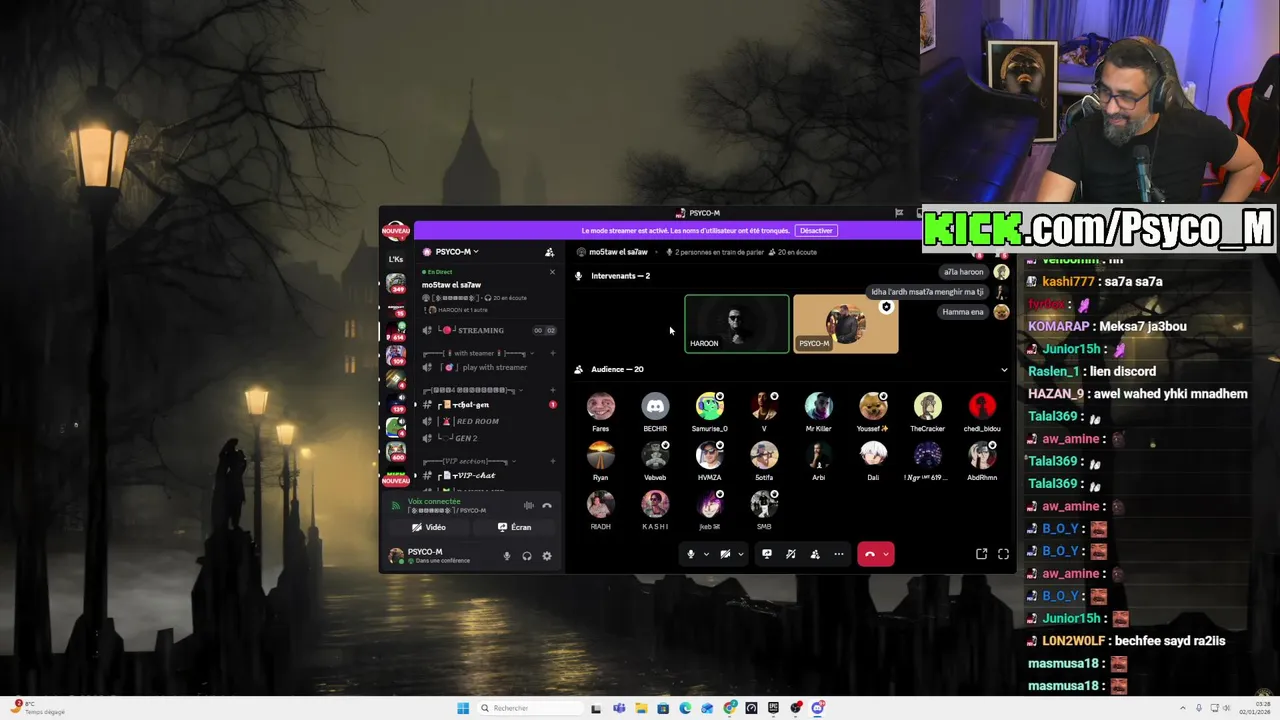Click the Youssef audience avatar
The height and width of the screenshot is (720, 1280).
(873, 406)
